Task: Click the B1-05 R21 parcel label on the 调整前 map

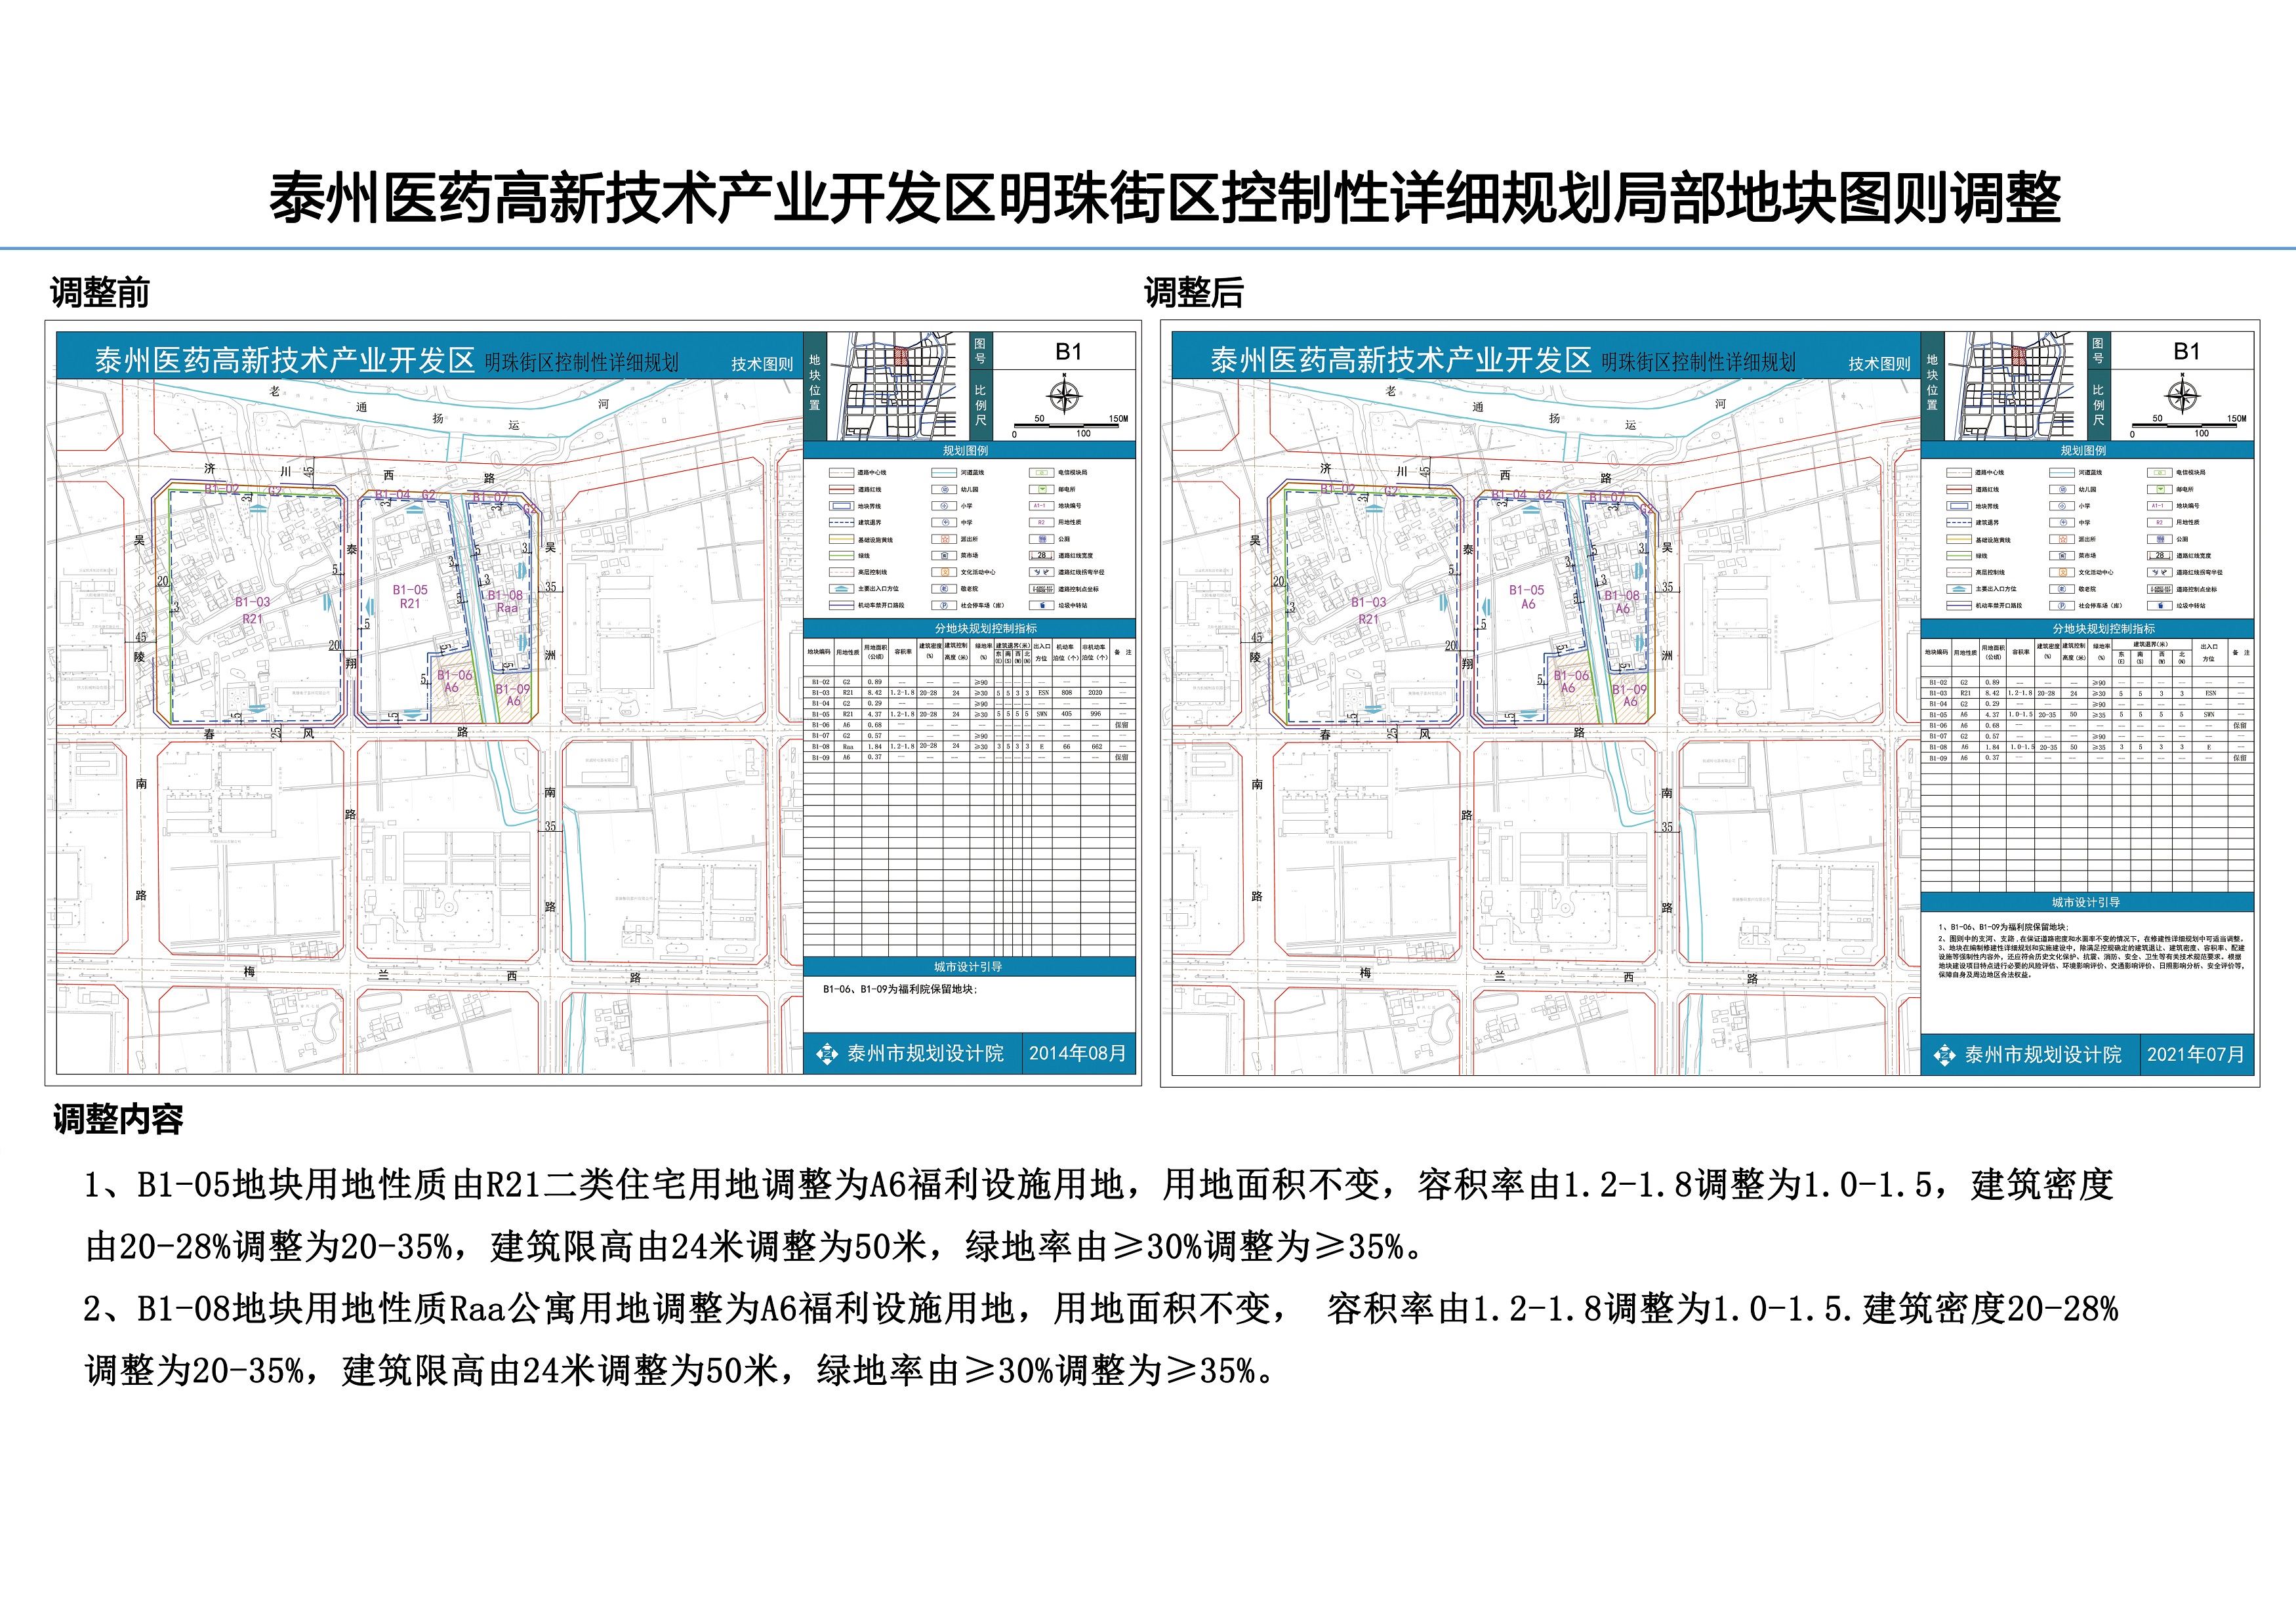Action: tap(410, 597)
